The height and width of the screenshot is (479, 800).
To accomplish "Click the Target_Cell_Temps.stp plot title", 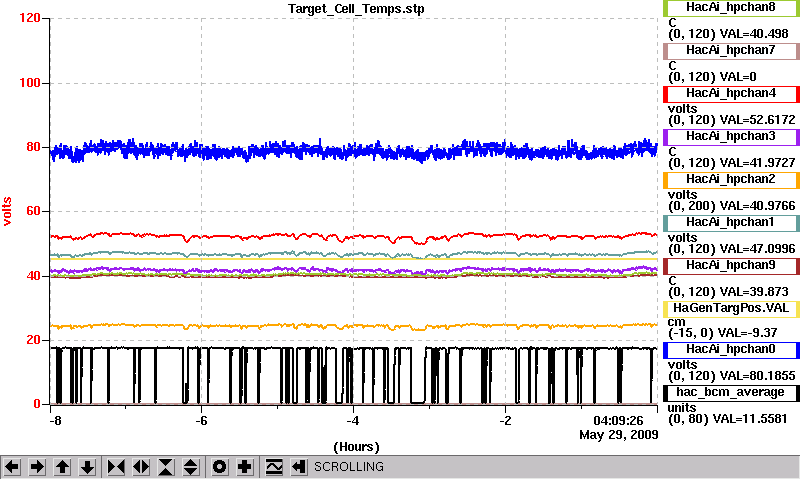I will point(356,9).
